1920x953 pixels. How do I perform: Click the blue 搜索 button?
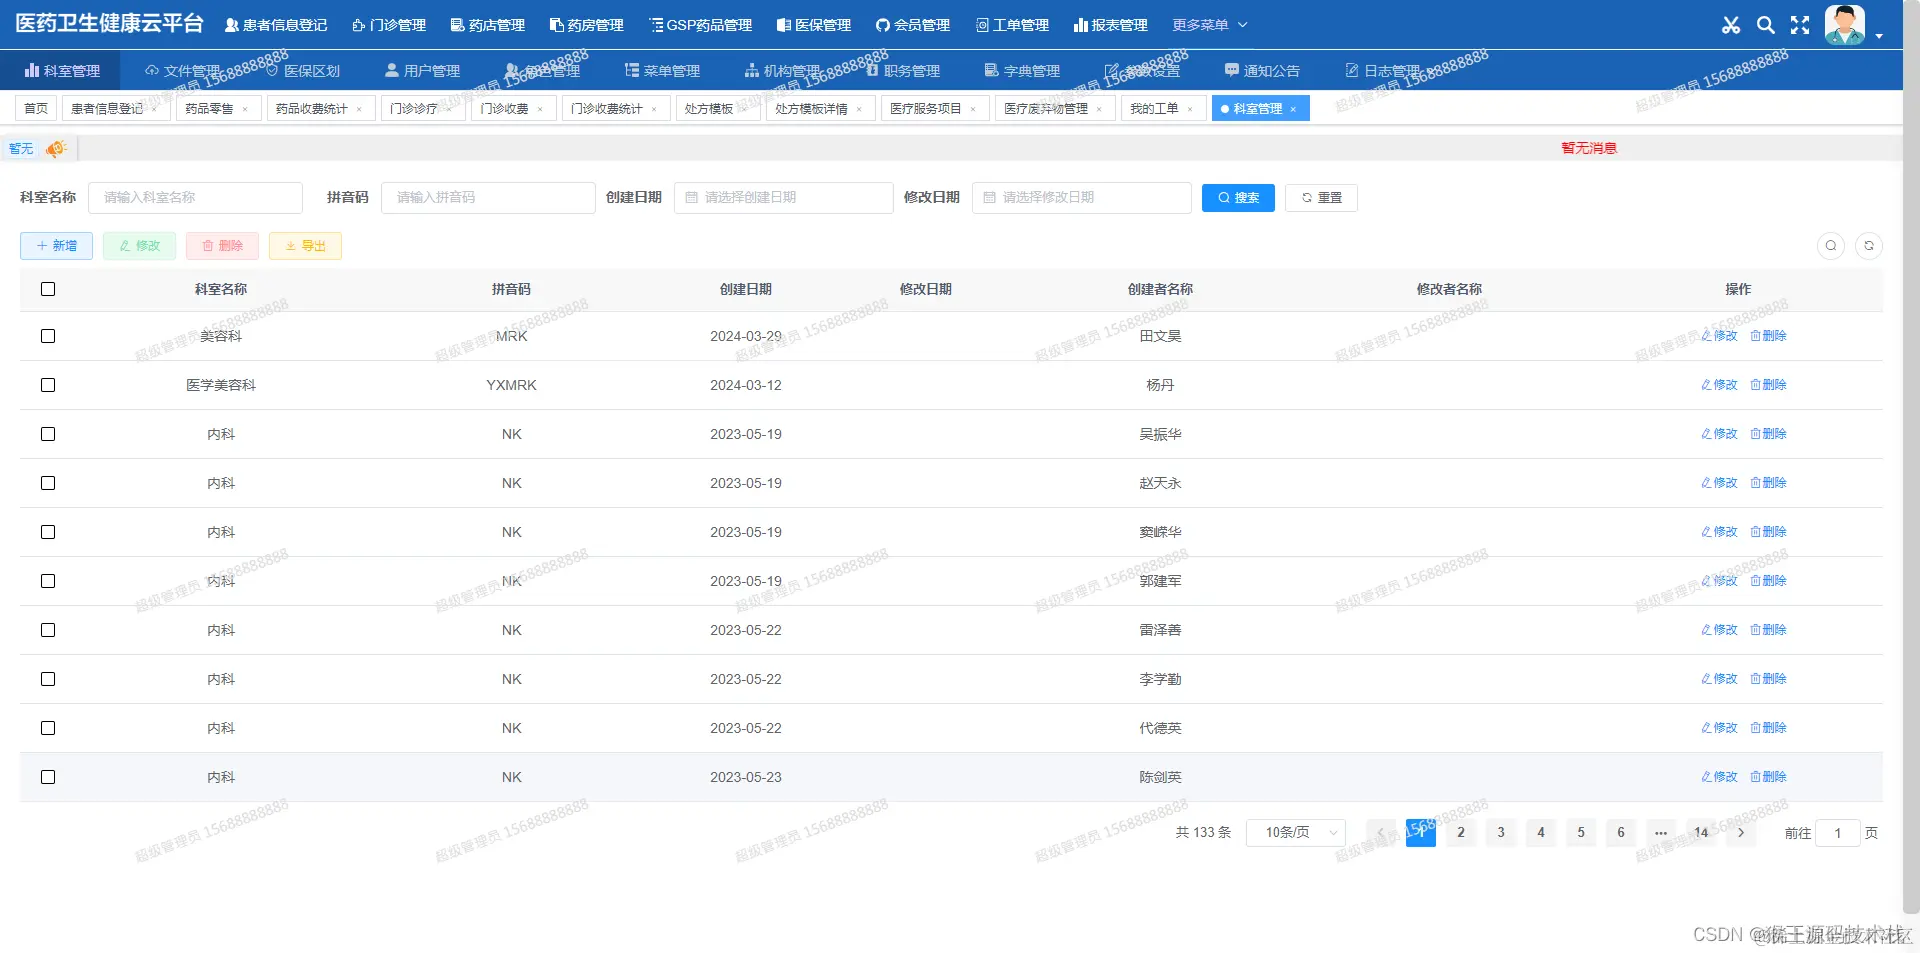tap(1238, 198)
